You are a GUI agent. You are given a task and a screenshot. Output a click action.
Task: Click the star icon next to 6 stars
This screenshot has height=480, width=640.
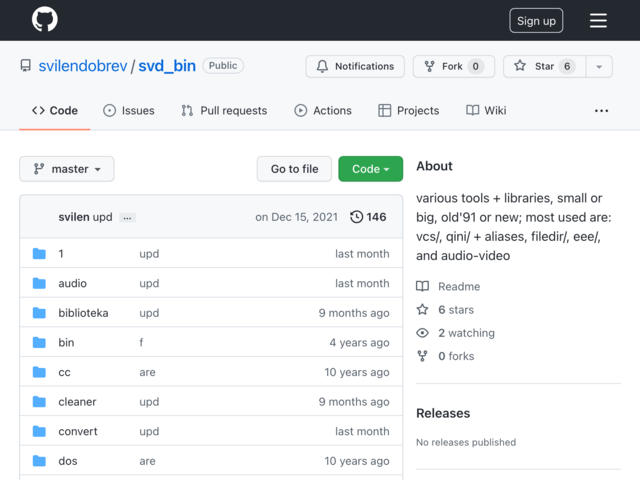point(422,309)
